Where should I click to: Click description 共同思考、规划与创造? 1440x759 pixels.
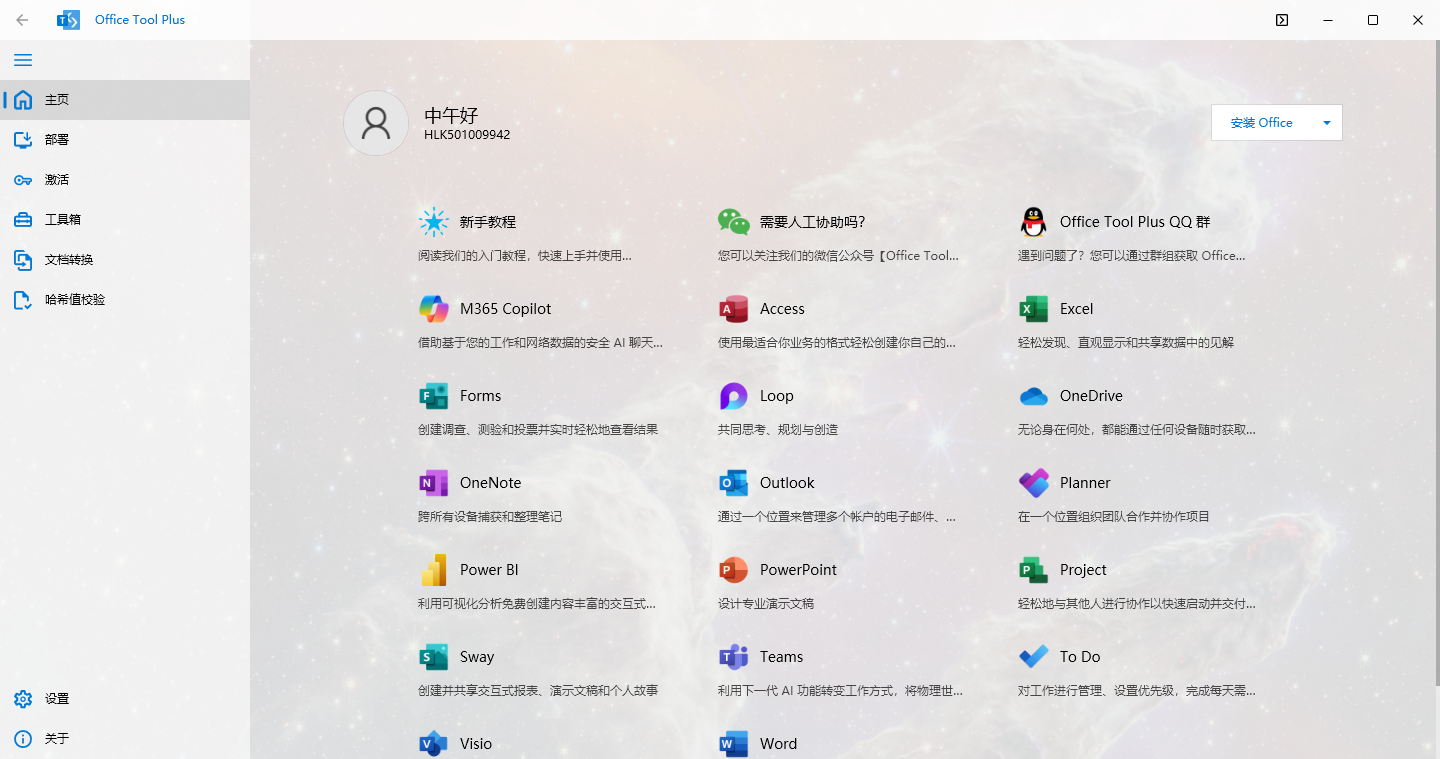tap(778, 430)
